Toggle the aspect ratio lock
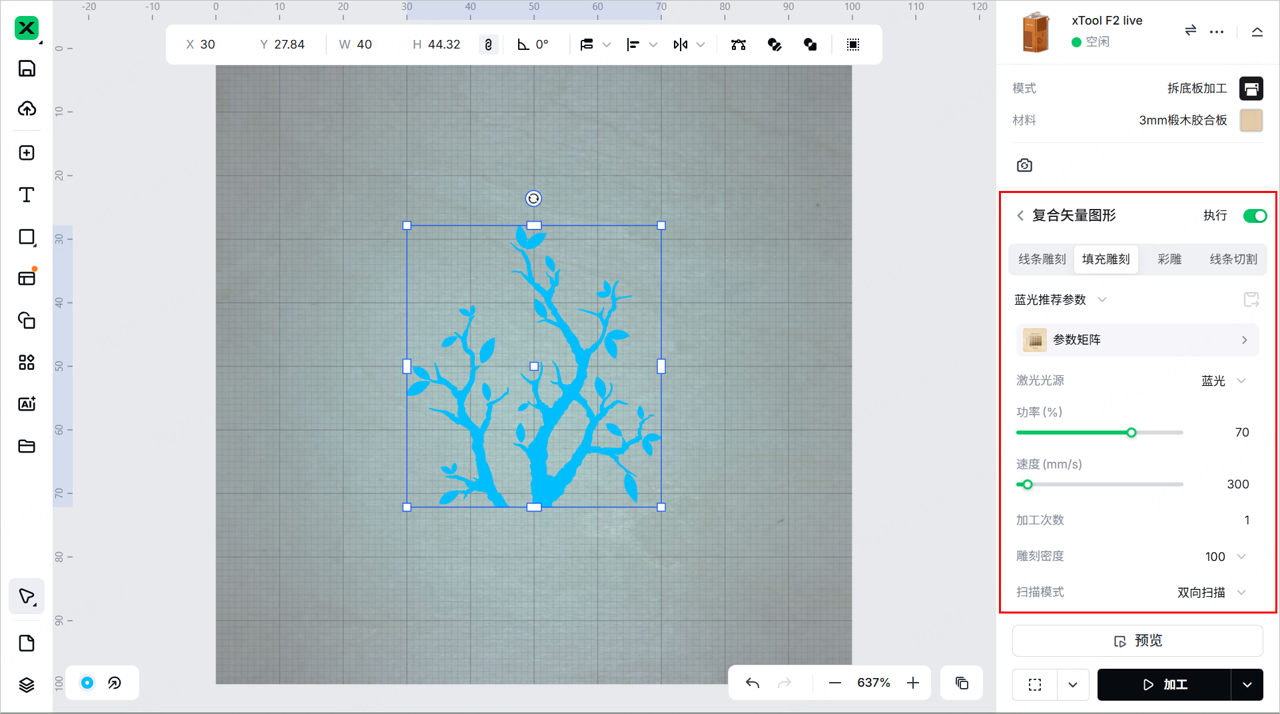 tap(488, 45)
